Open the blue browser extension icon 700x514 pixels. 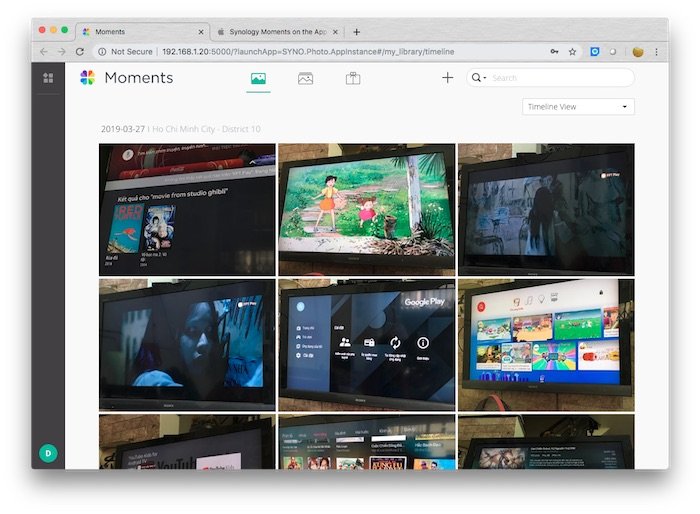pyautogui.click(x=595, y=52)
